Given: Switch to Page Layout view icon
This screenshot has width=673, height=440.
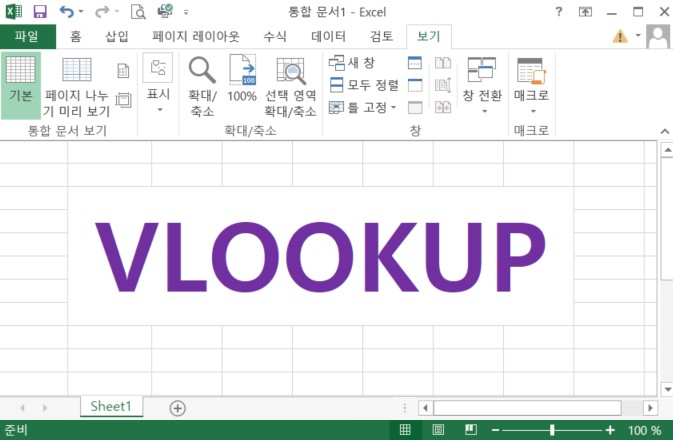Looking at the screenshot, I should tap(123, 71).
